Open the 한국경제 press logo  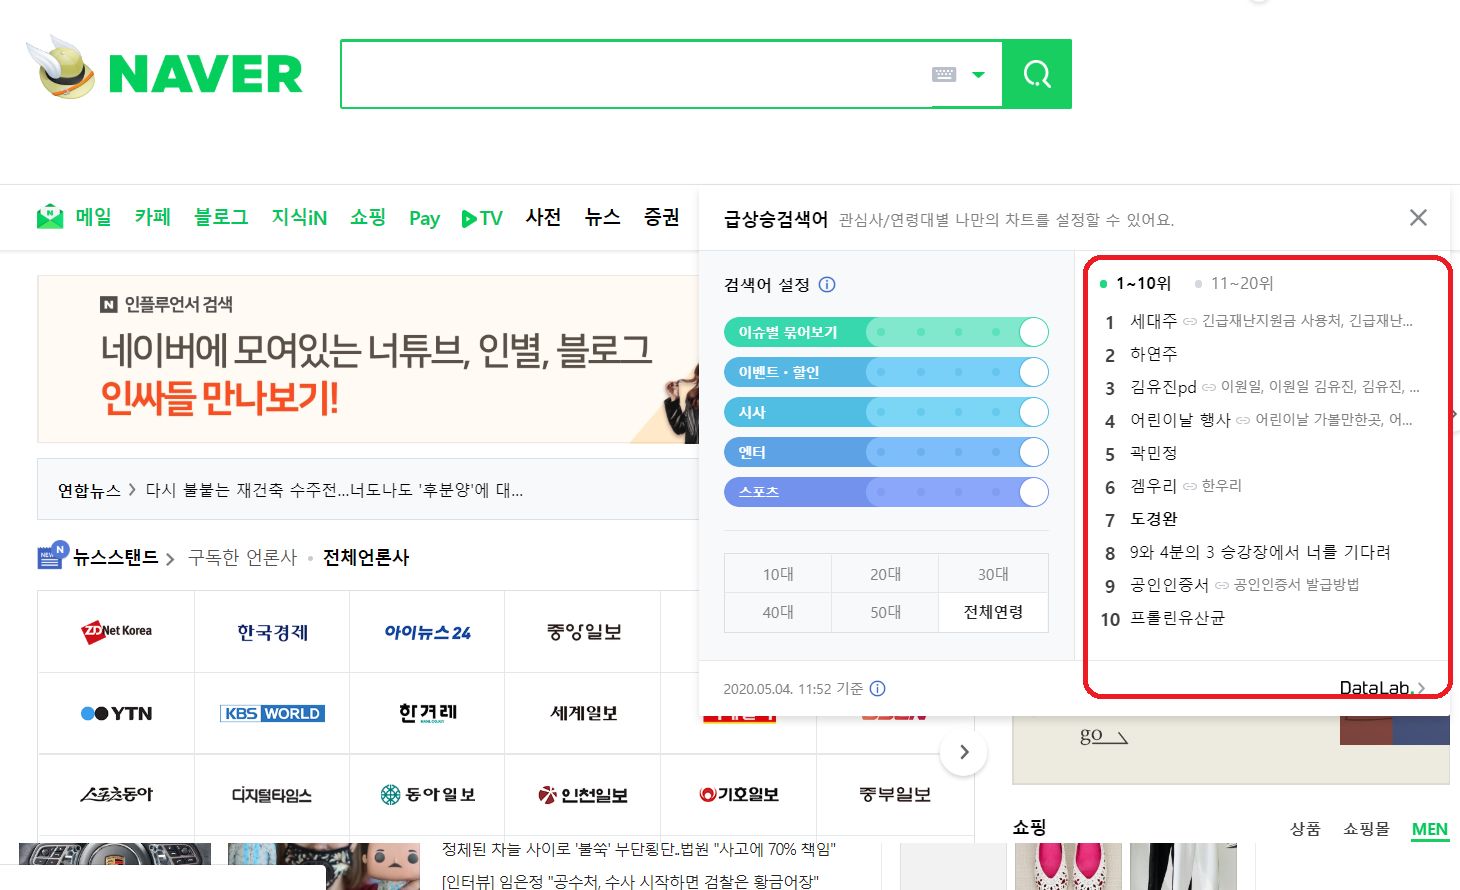(x=272, y=631)
